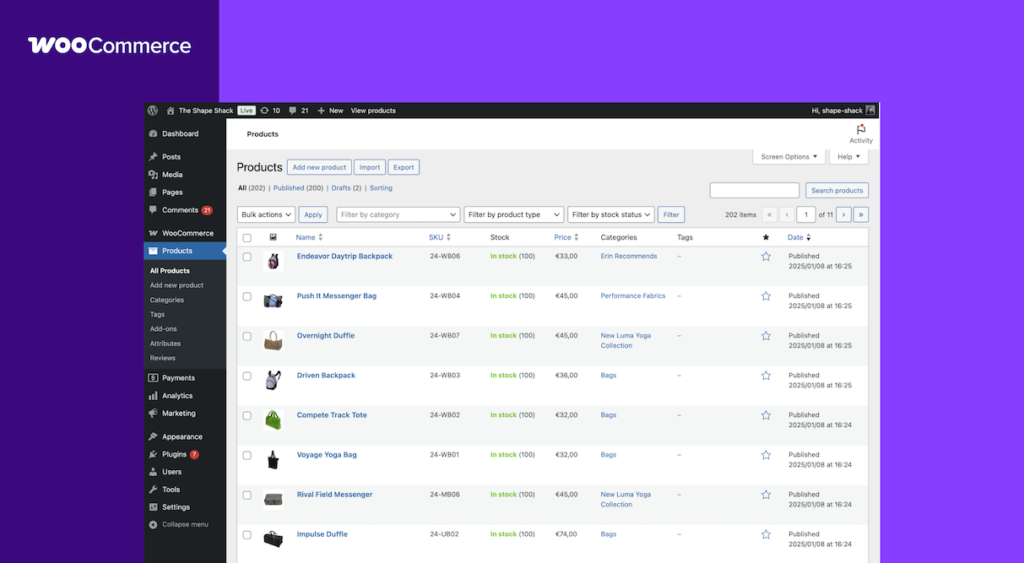Image resolution: width=1024 pixels, height=563 pixels.
Task: Star the Push It Messenger Bag as featured
Action: (x=766, y=296)
